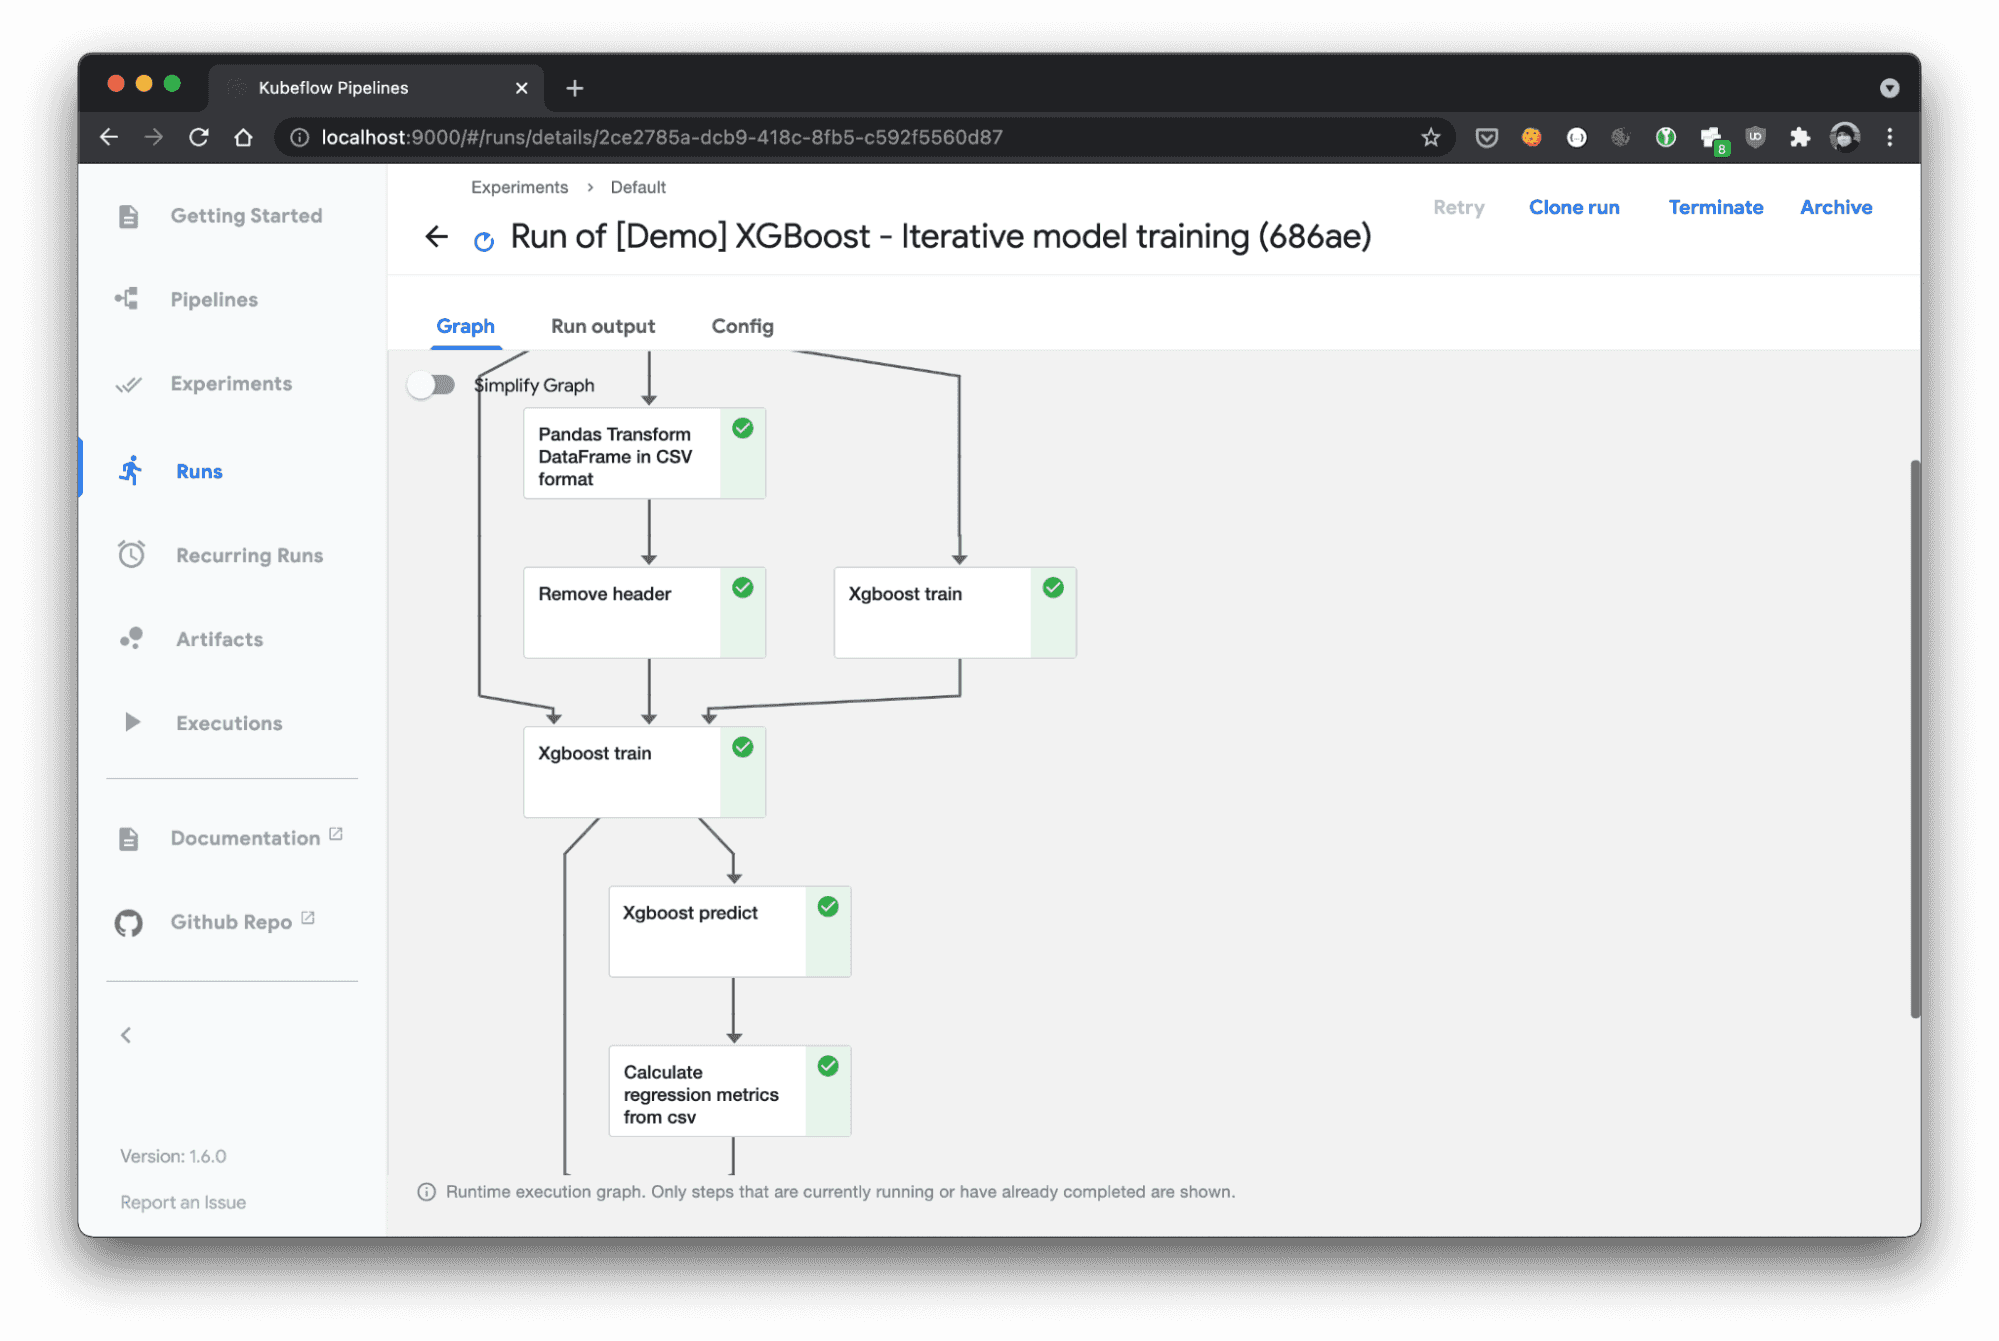Expand the sidebar collapse arrow
1999x1341 pixels.
coord(126,1034)
